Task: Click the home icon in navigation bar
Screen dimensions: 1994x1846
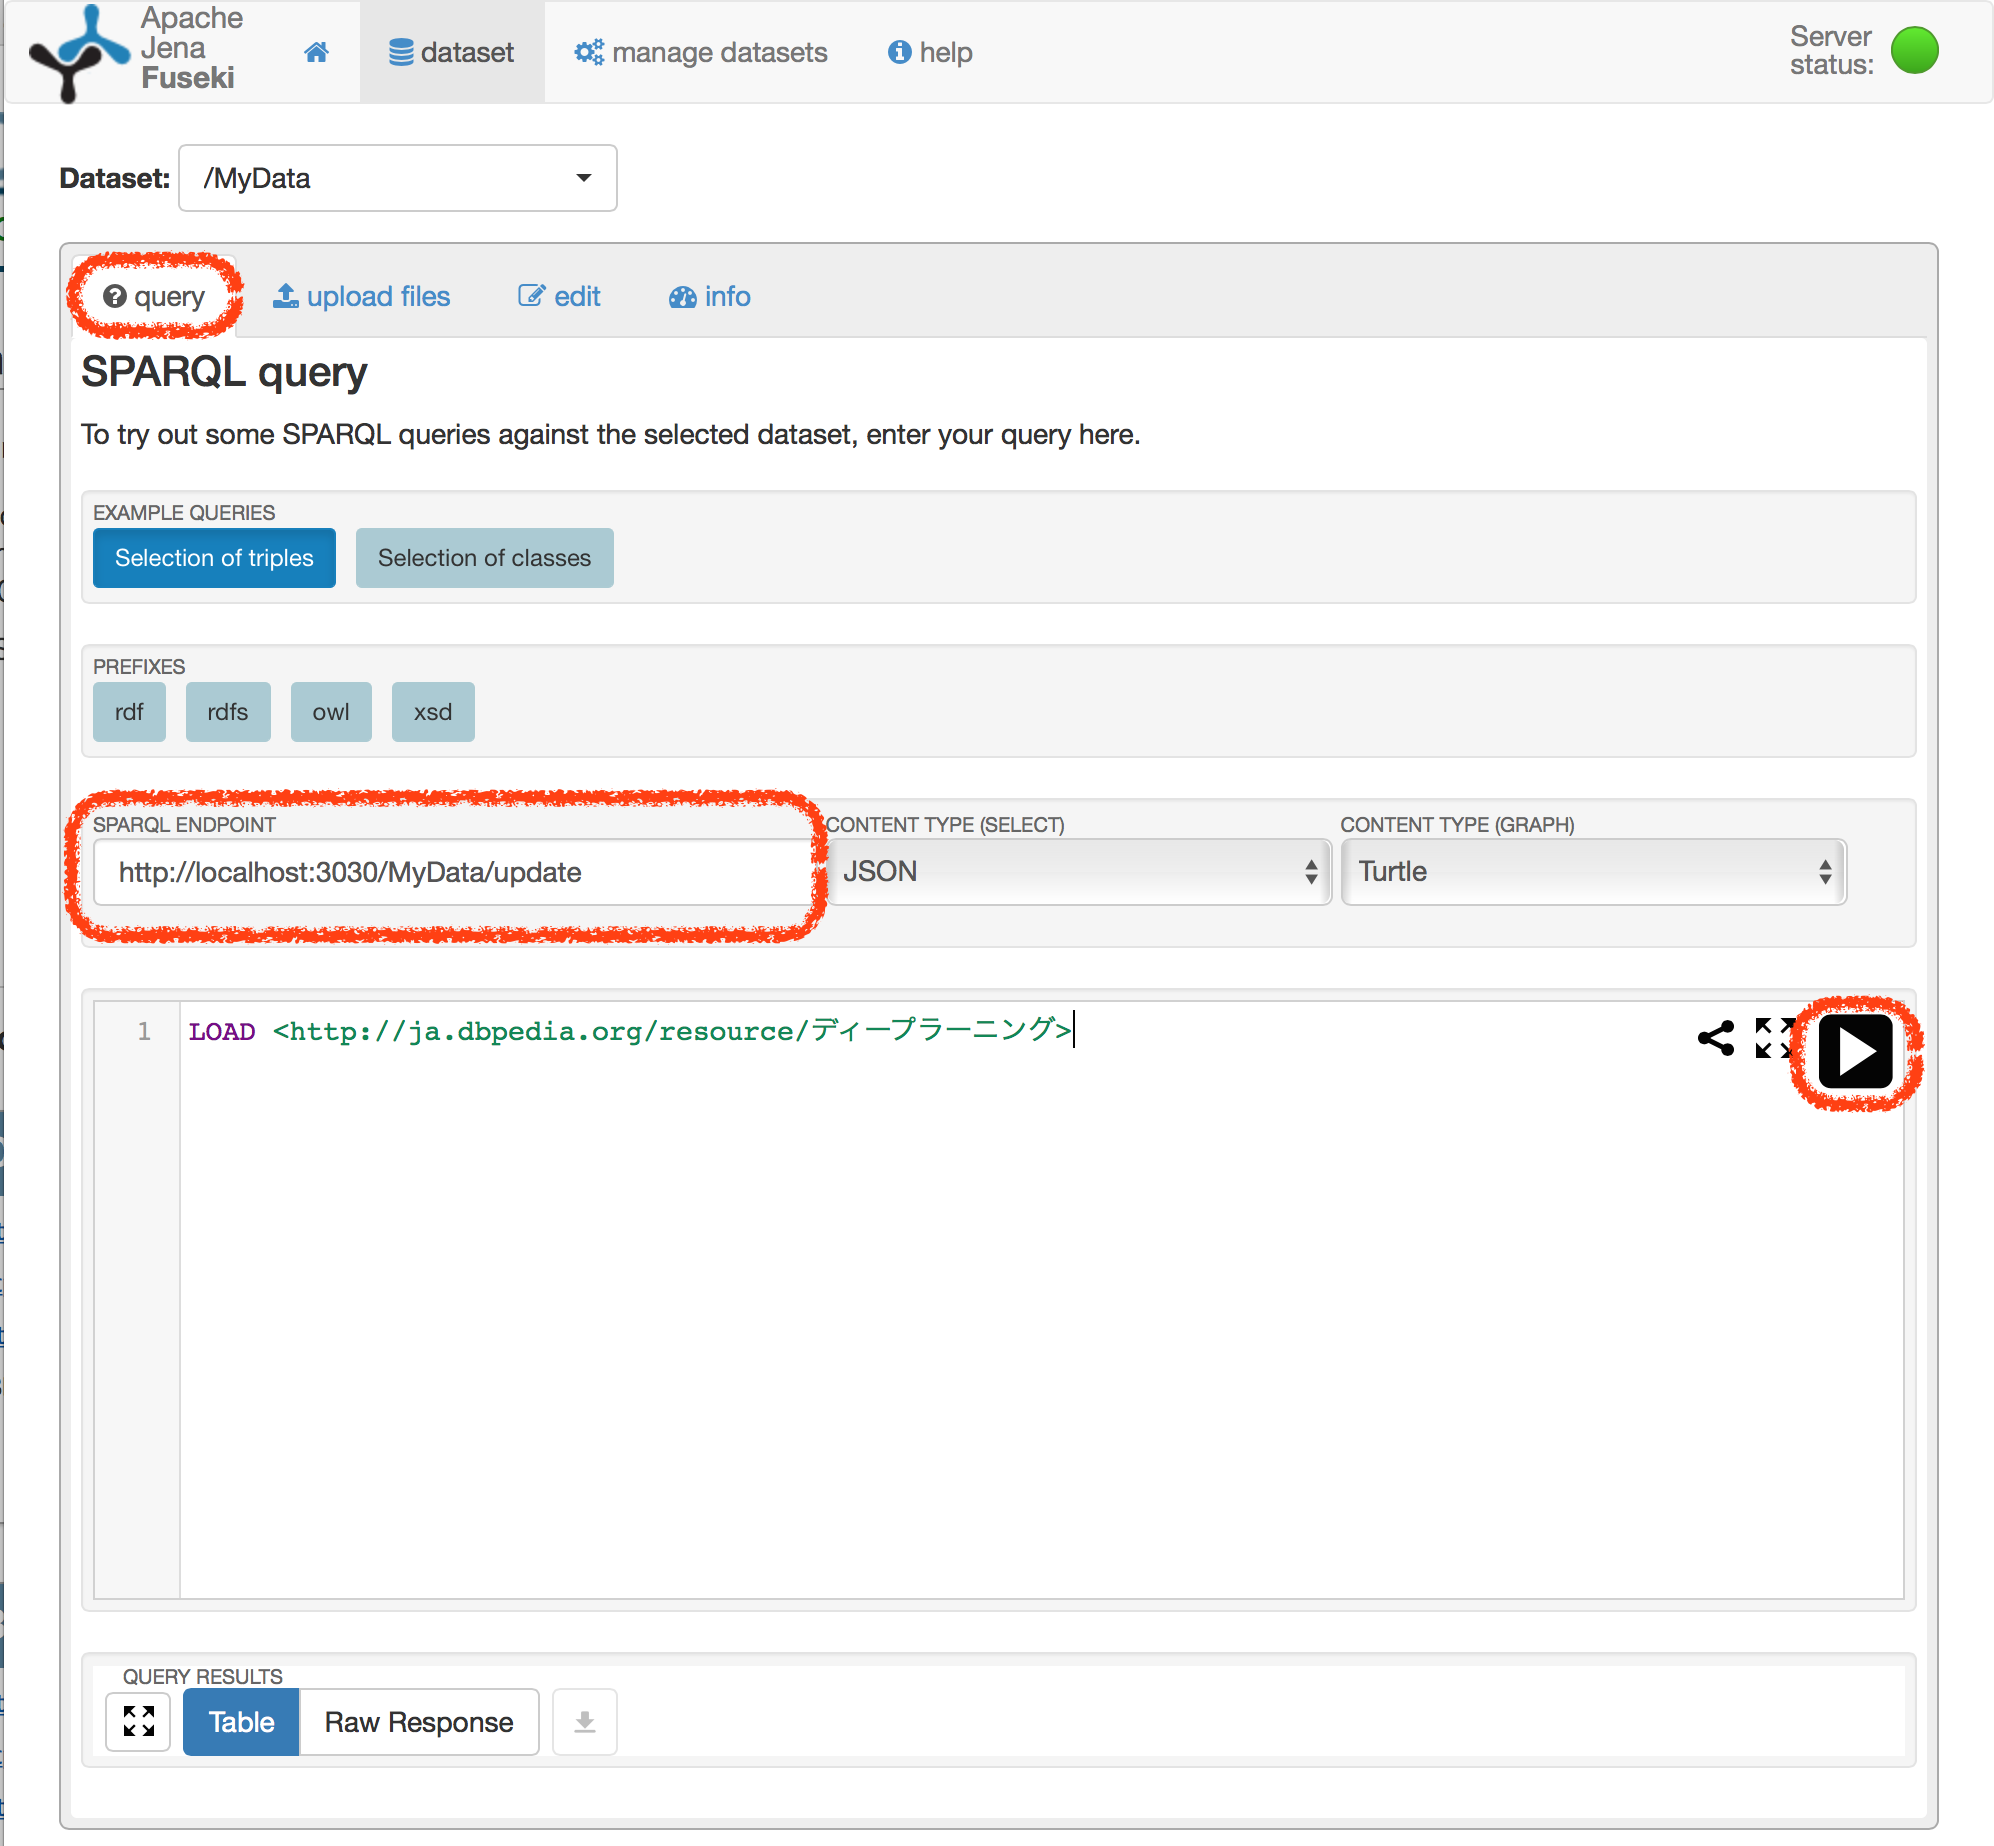Action: 316,51
